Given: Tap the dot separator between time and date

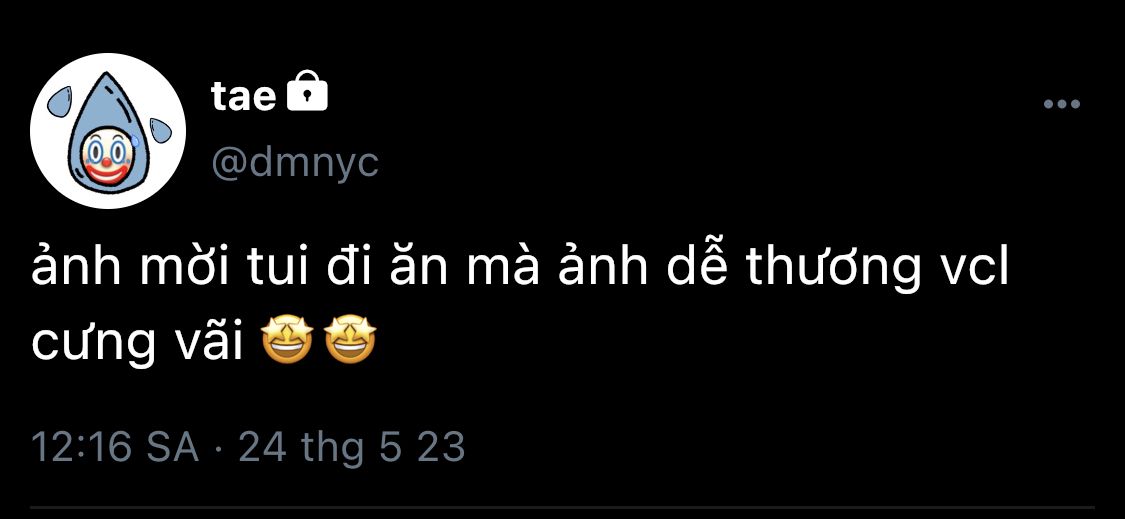Looking at the screenshot, I should (x=219, y=449).
